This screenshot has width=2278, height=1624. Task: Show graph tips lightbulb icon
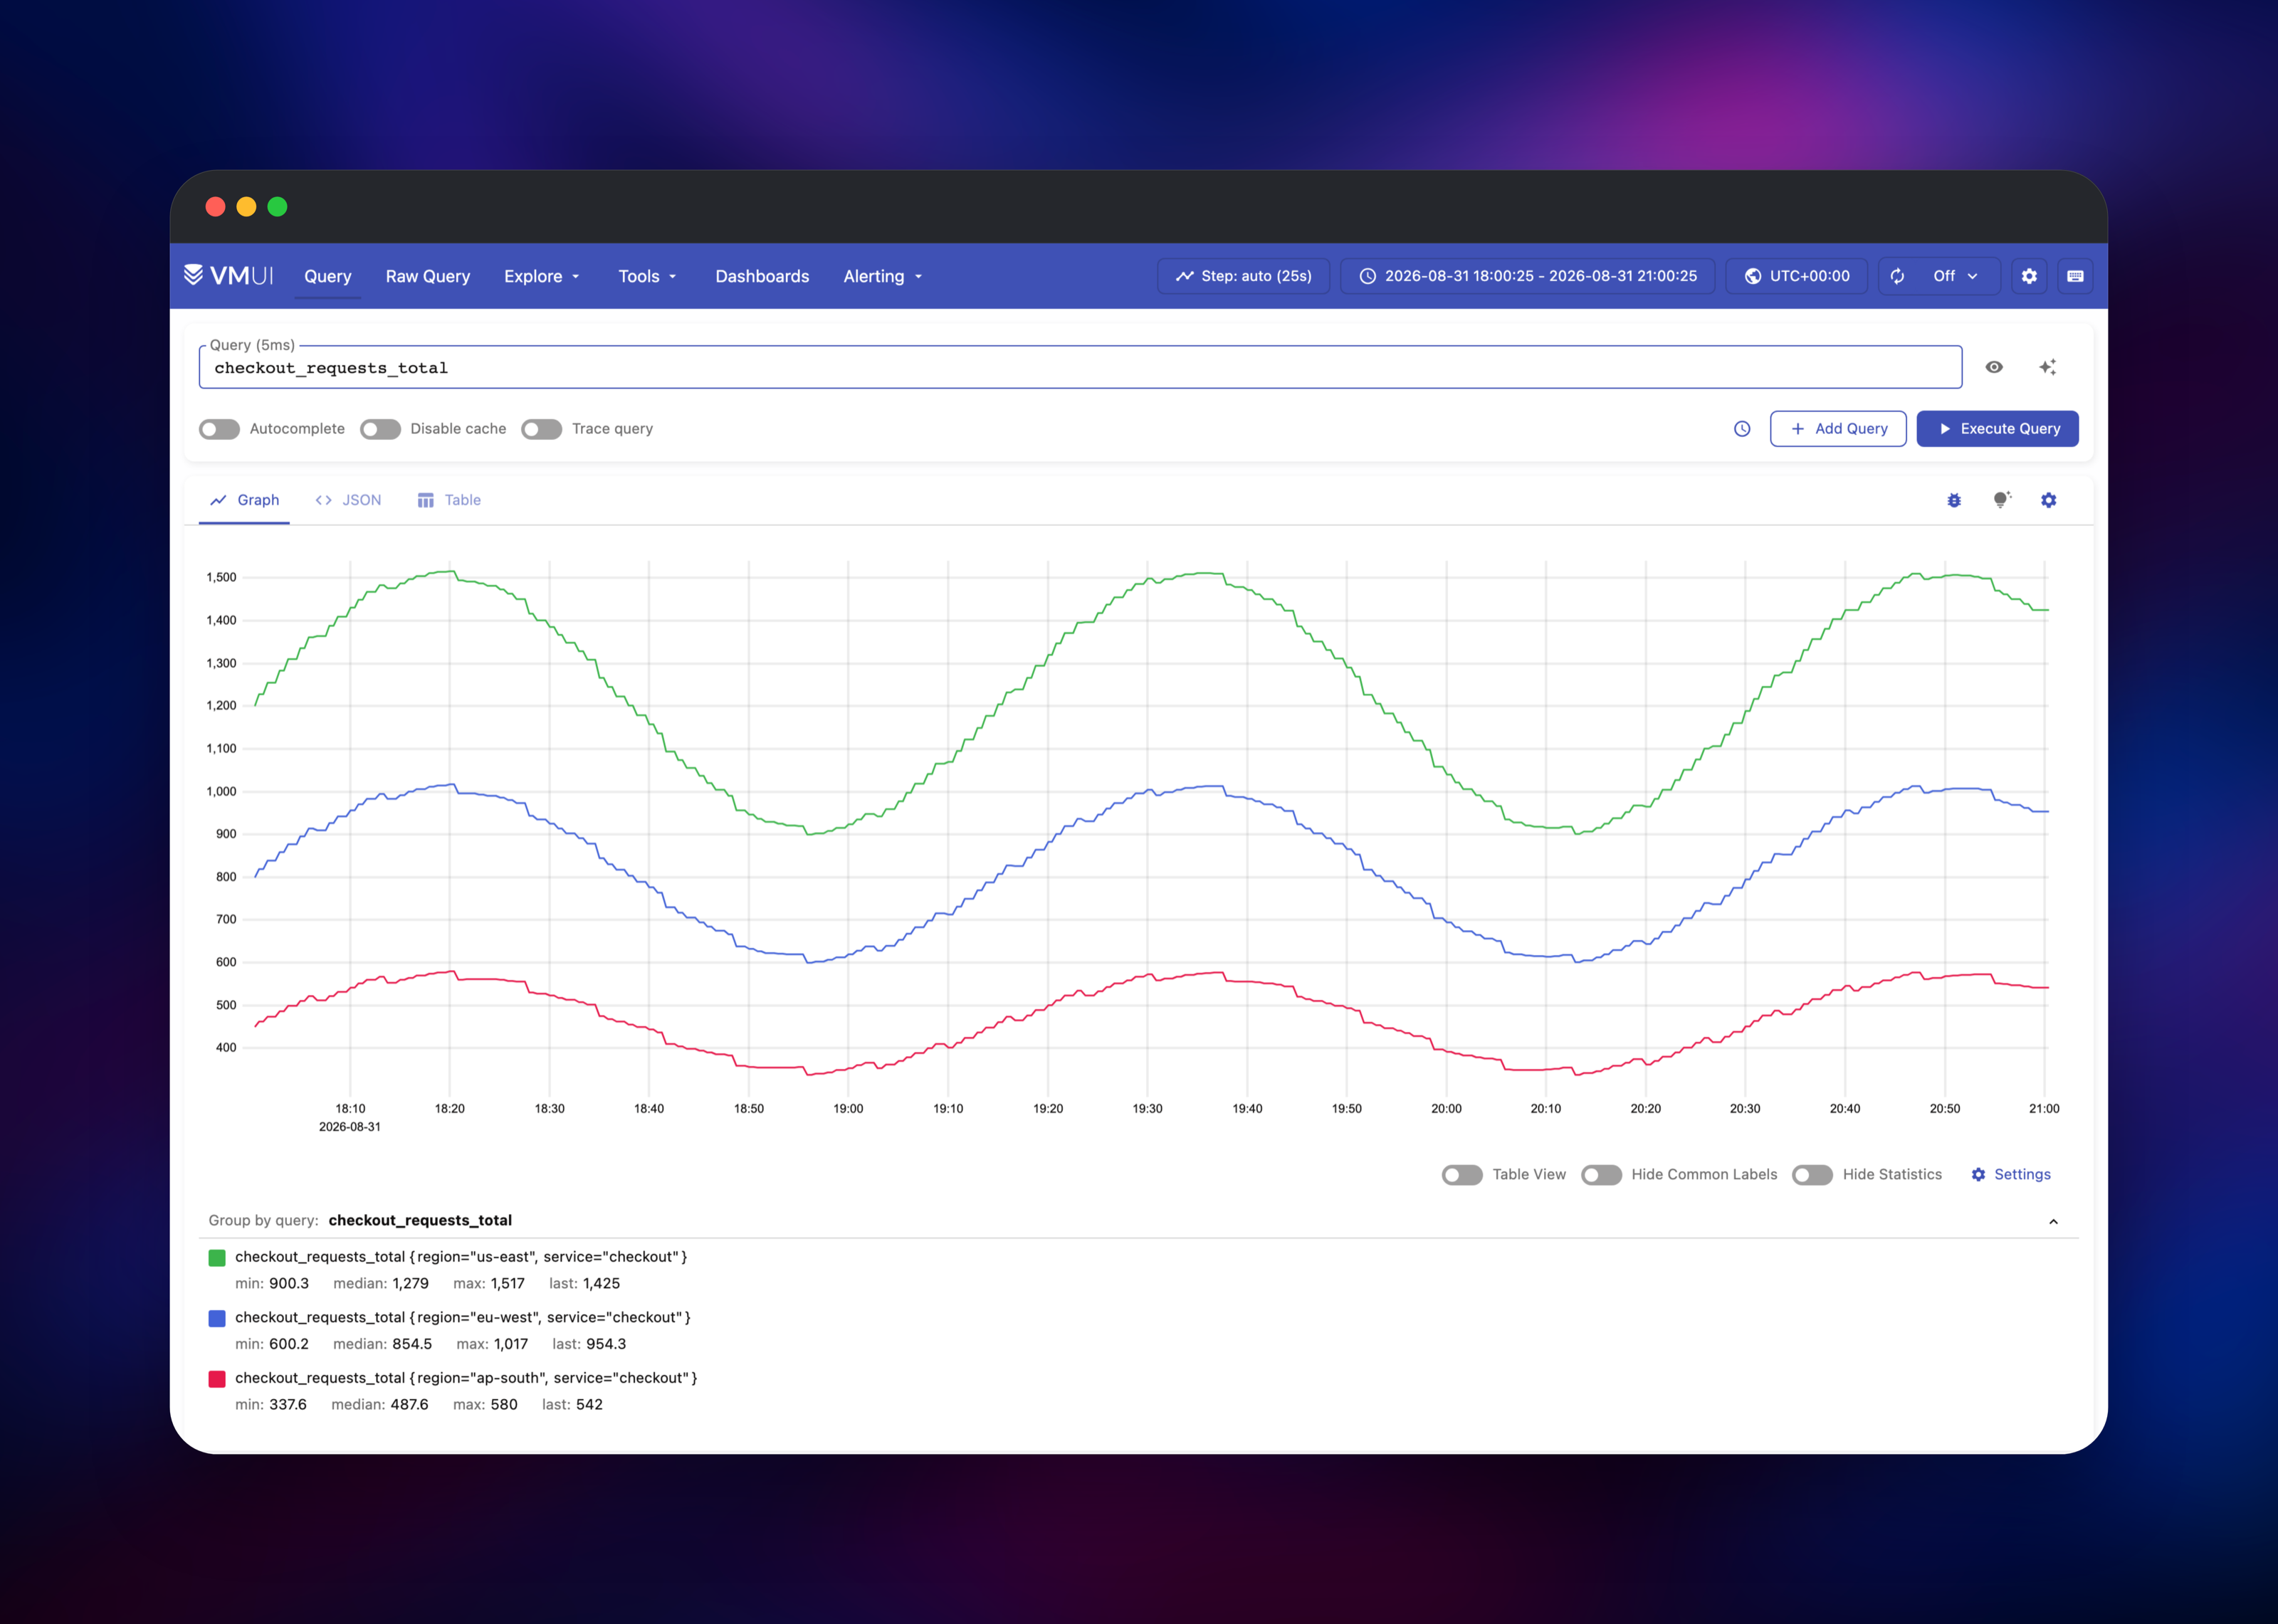2001,500
